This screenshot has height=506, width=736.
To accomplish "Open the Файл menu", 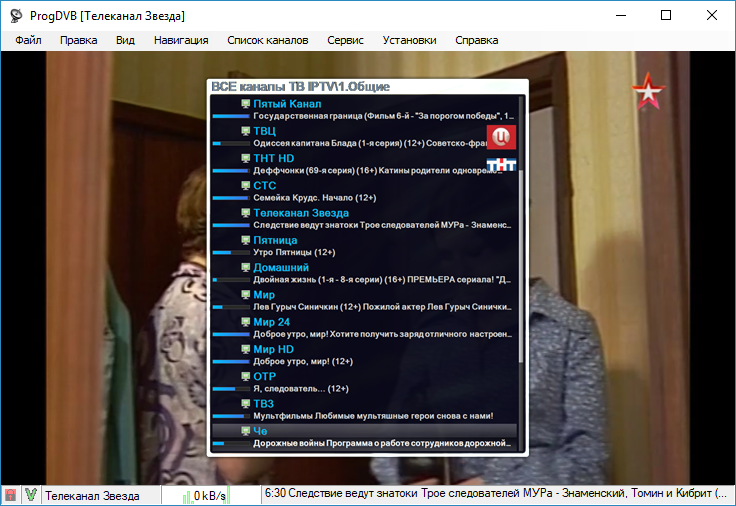I will coord(28,40).
